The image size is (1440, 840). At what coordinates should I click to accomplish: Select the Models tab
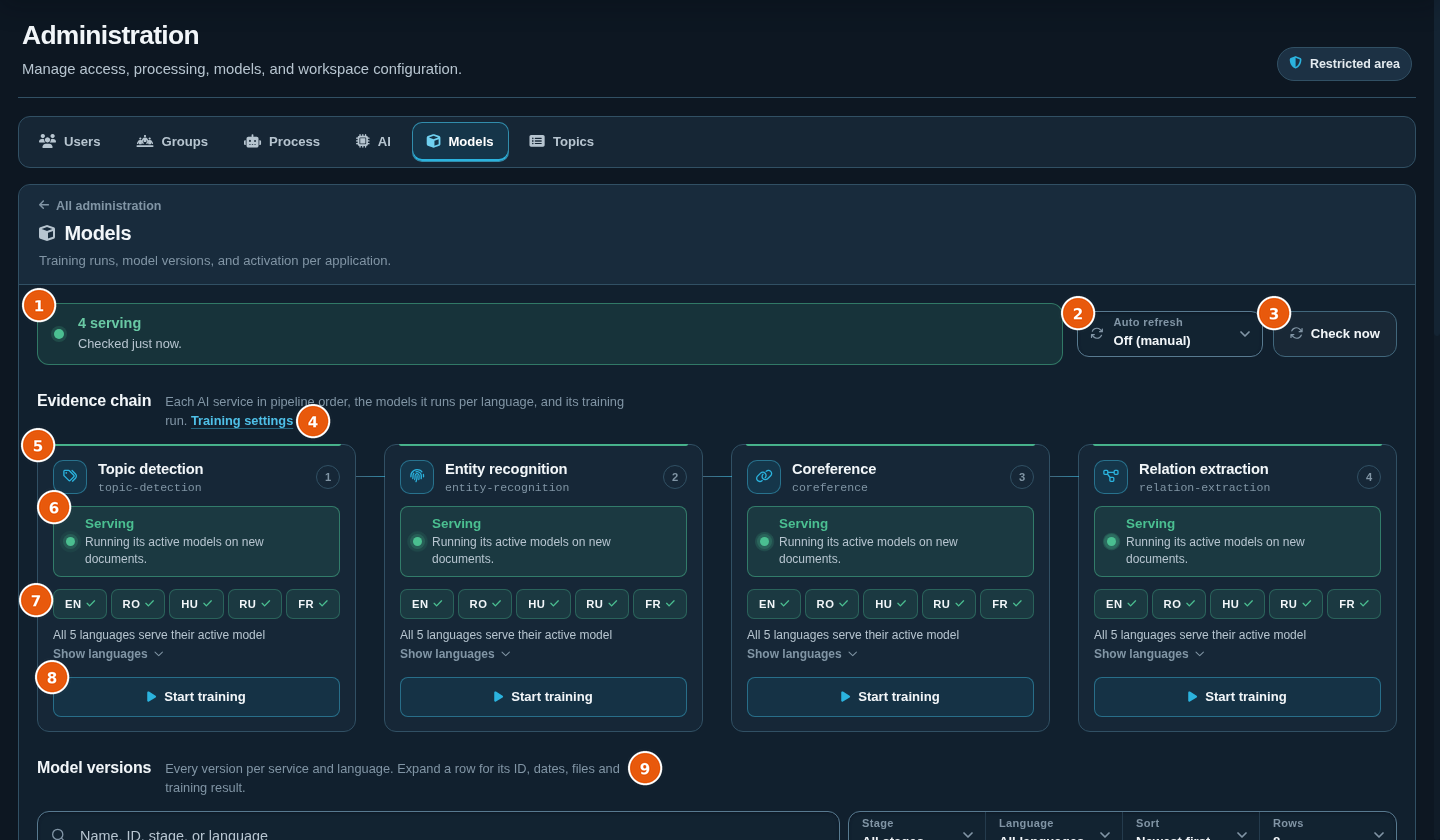point(460,142)
